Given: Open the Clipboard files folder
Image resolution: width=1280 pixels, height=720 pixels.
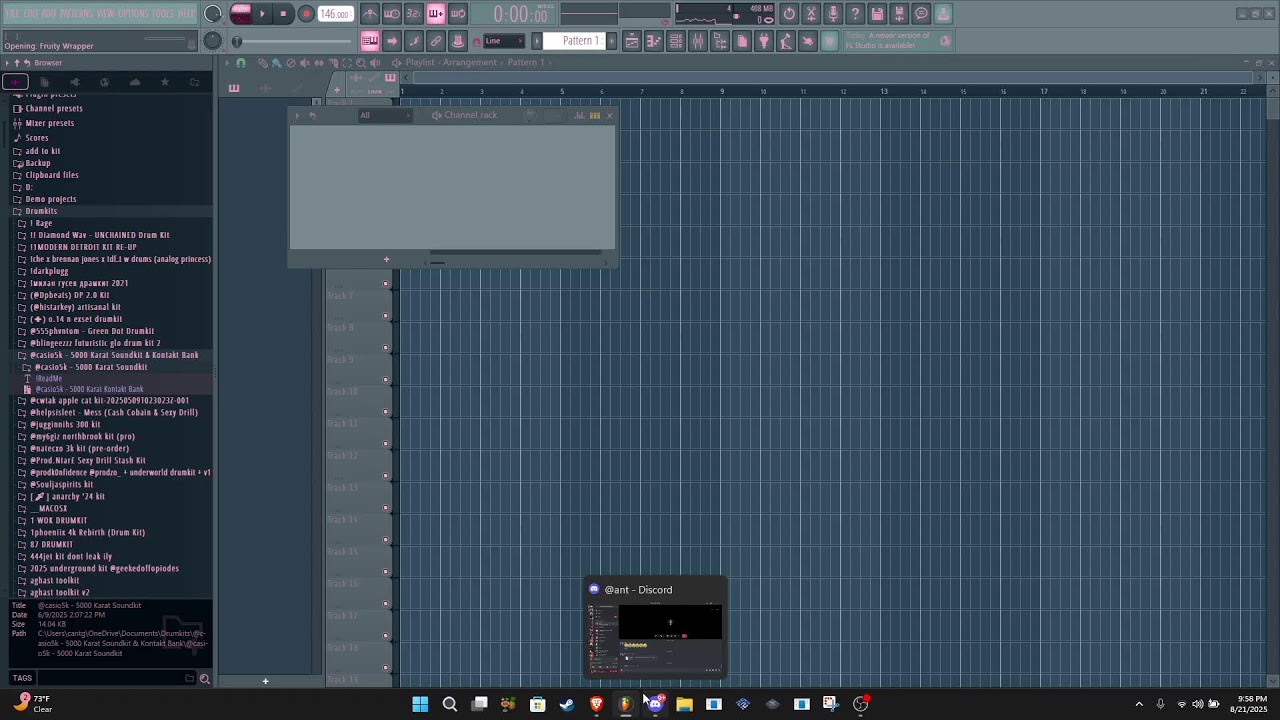Looking at the screenshot, I should click(52, 175).
